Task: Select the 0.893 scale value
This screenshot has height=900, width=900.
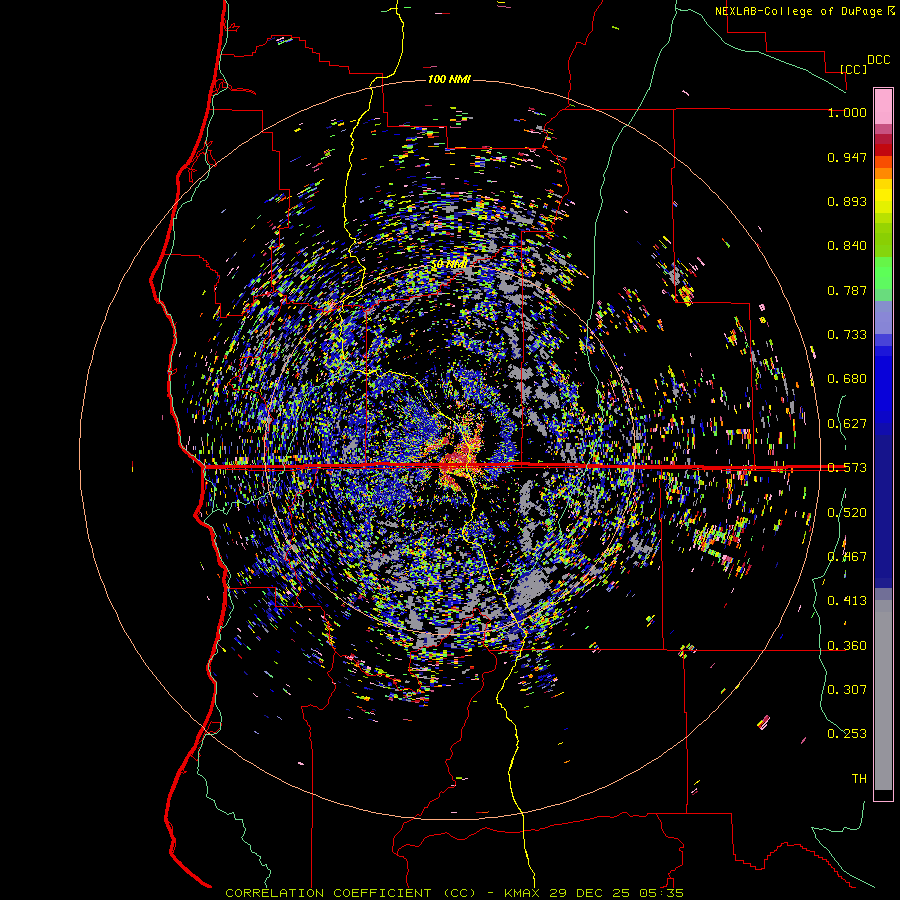Action: [847, 201]
